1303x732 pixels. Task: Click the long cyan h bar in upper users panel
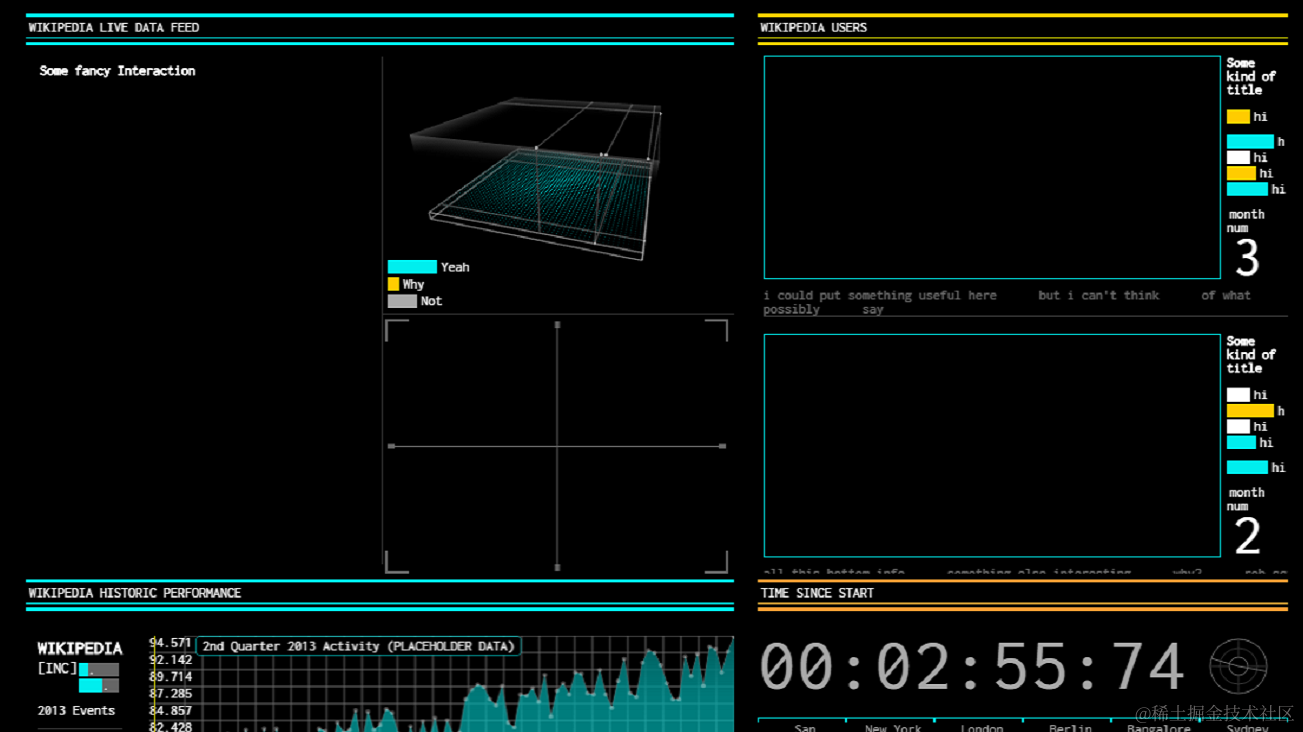click(x=1250, y=142)
